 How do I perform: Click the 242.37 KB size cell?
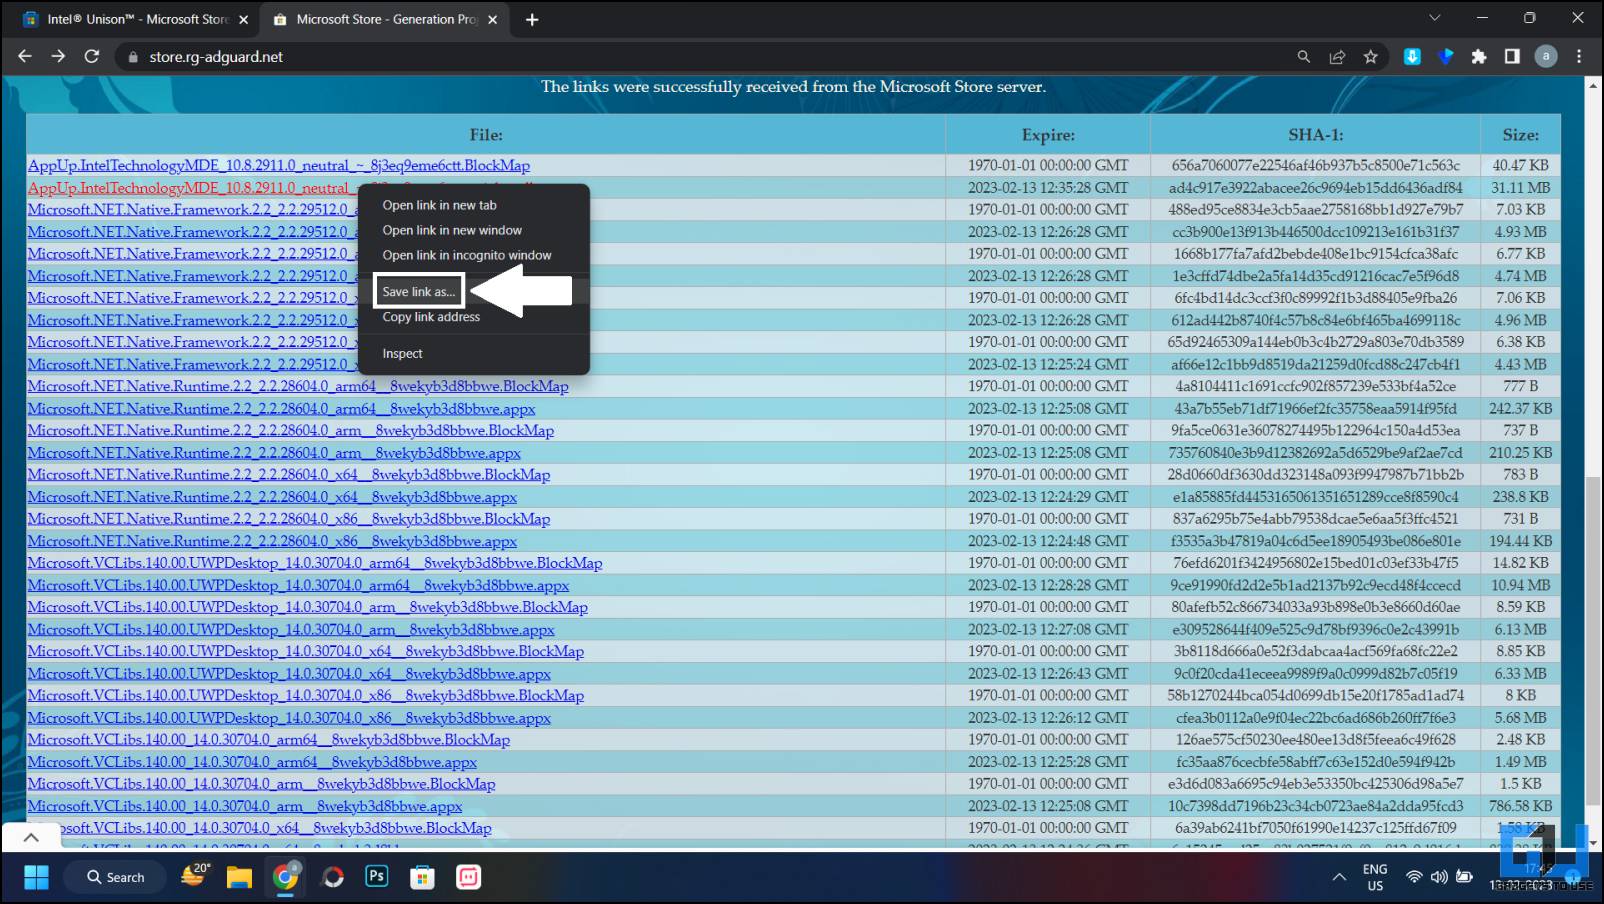point(1520,408)
